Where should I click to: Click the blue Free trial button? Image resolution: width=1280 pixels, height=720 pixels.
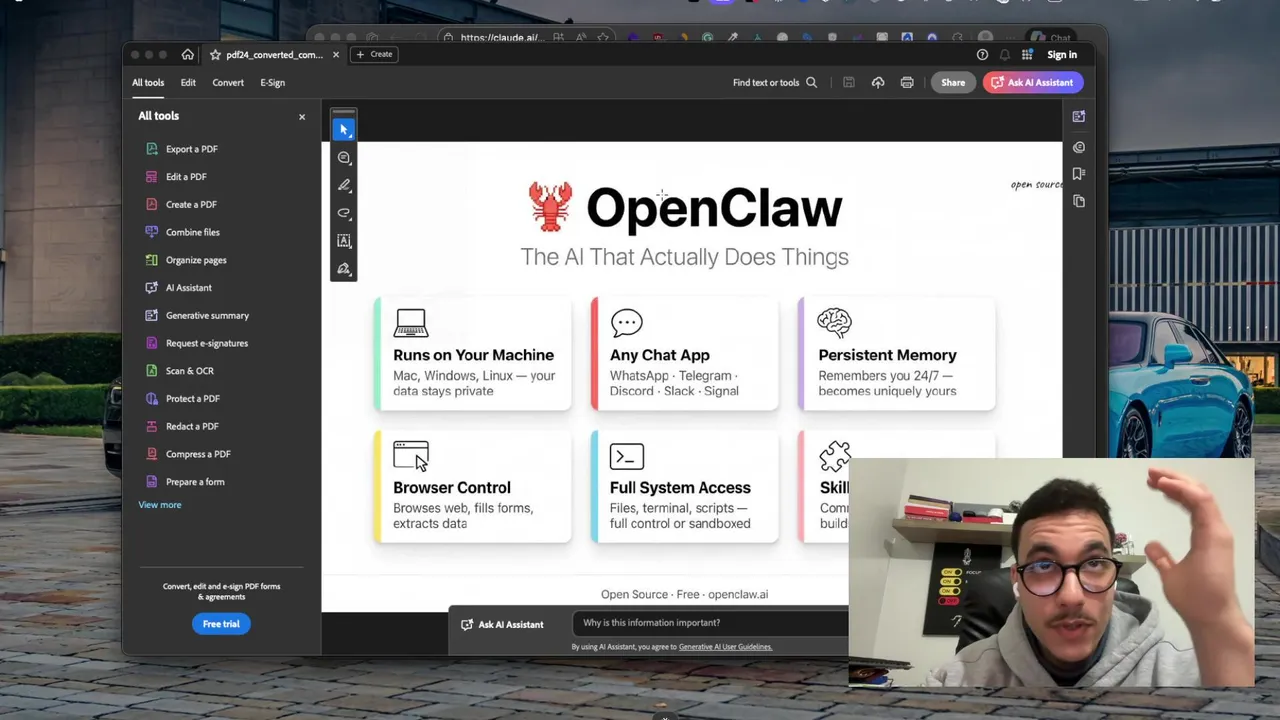pos(221,624)
